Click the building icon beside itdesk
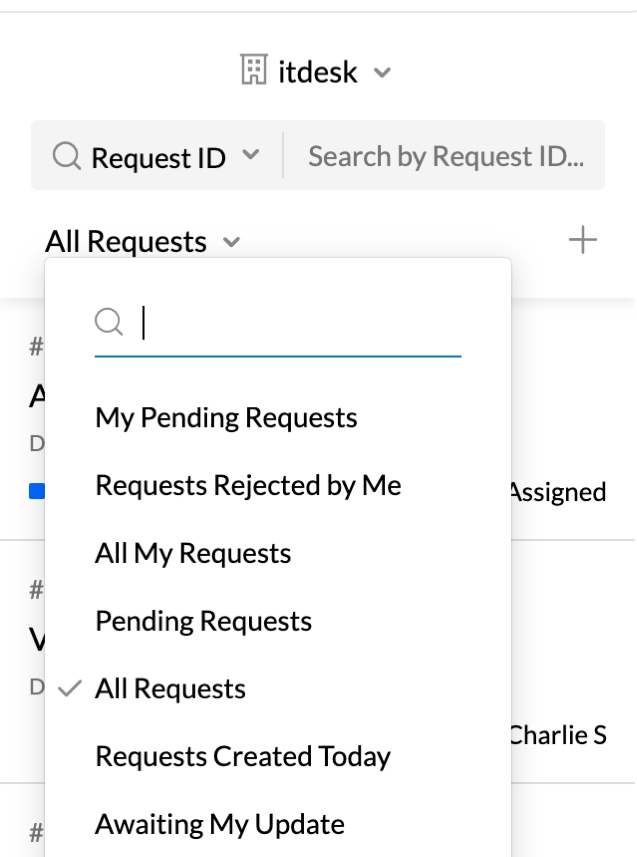Viewport: 637px width, 857px height. [x=254, y=69]
